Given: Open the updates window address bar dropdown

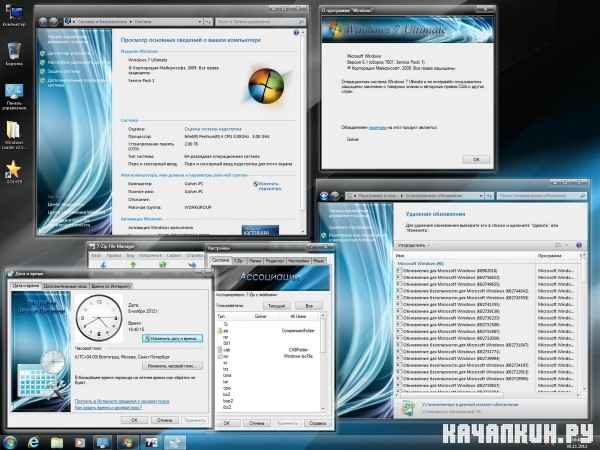Looking at the screenshot, I should coord(481,196).
